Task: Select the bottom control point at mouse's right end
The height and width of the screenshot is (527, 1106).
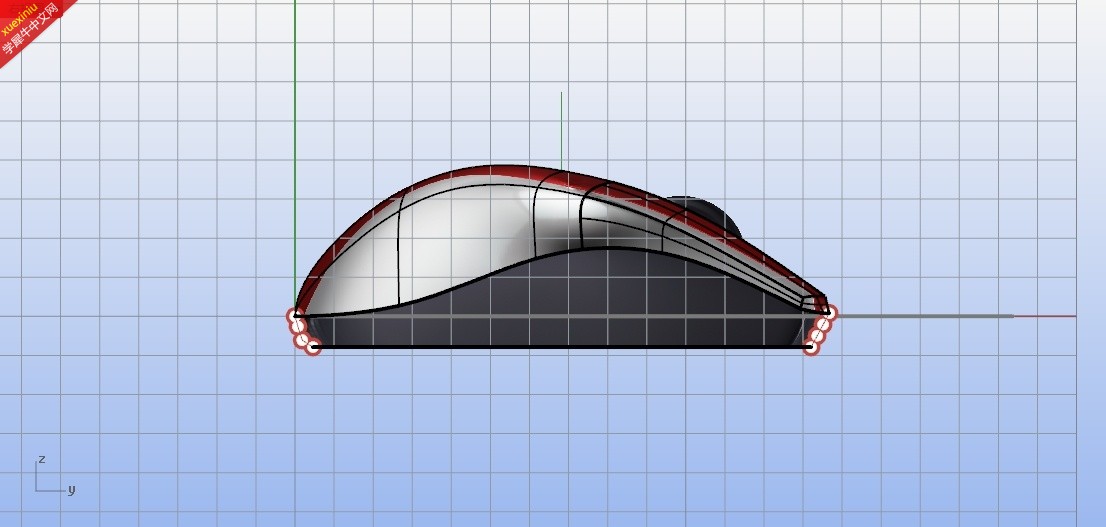Action: point(811,347)
